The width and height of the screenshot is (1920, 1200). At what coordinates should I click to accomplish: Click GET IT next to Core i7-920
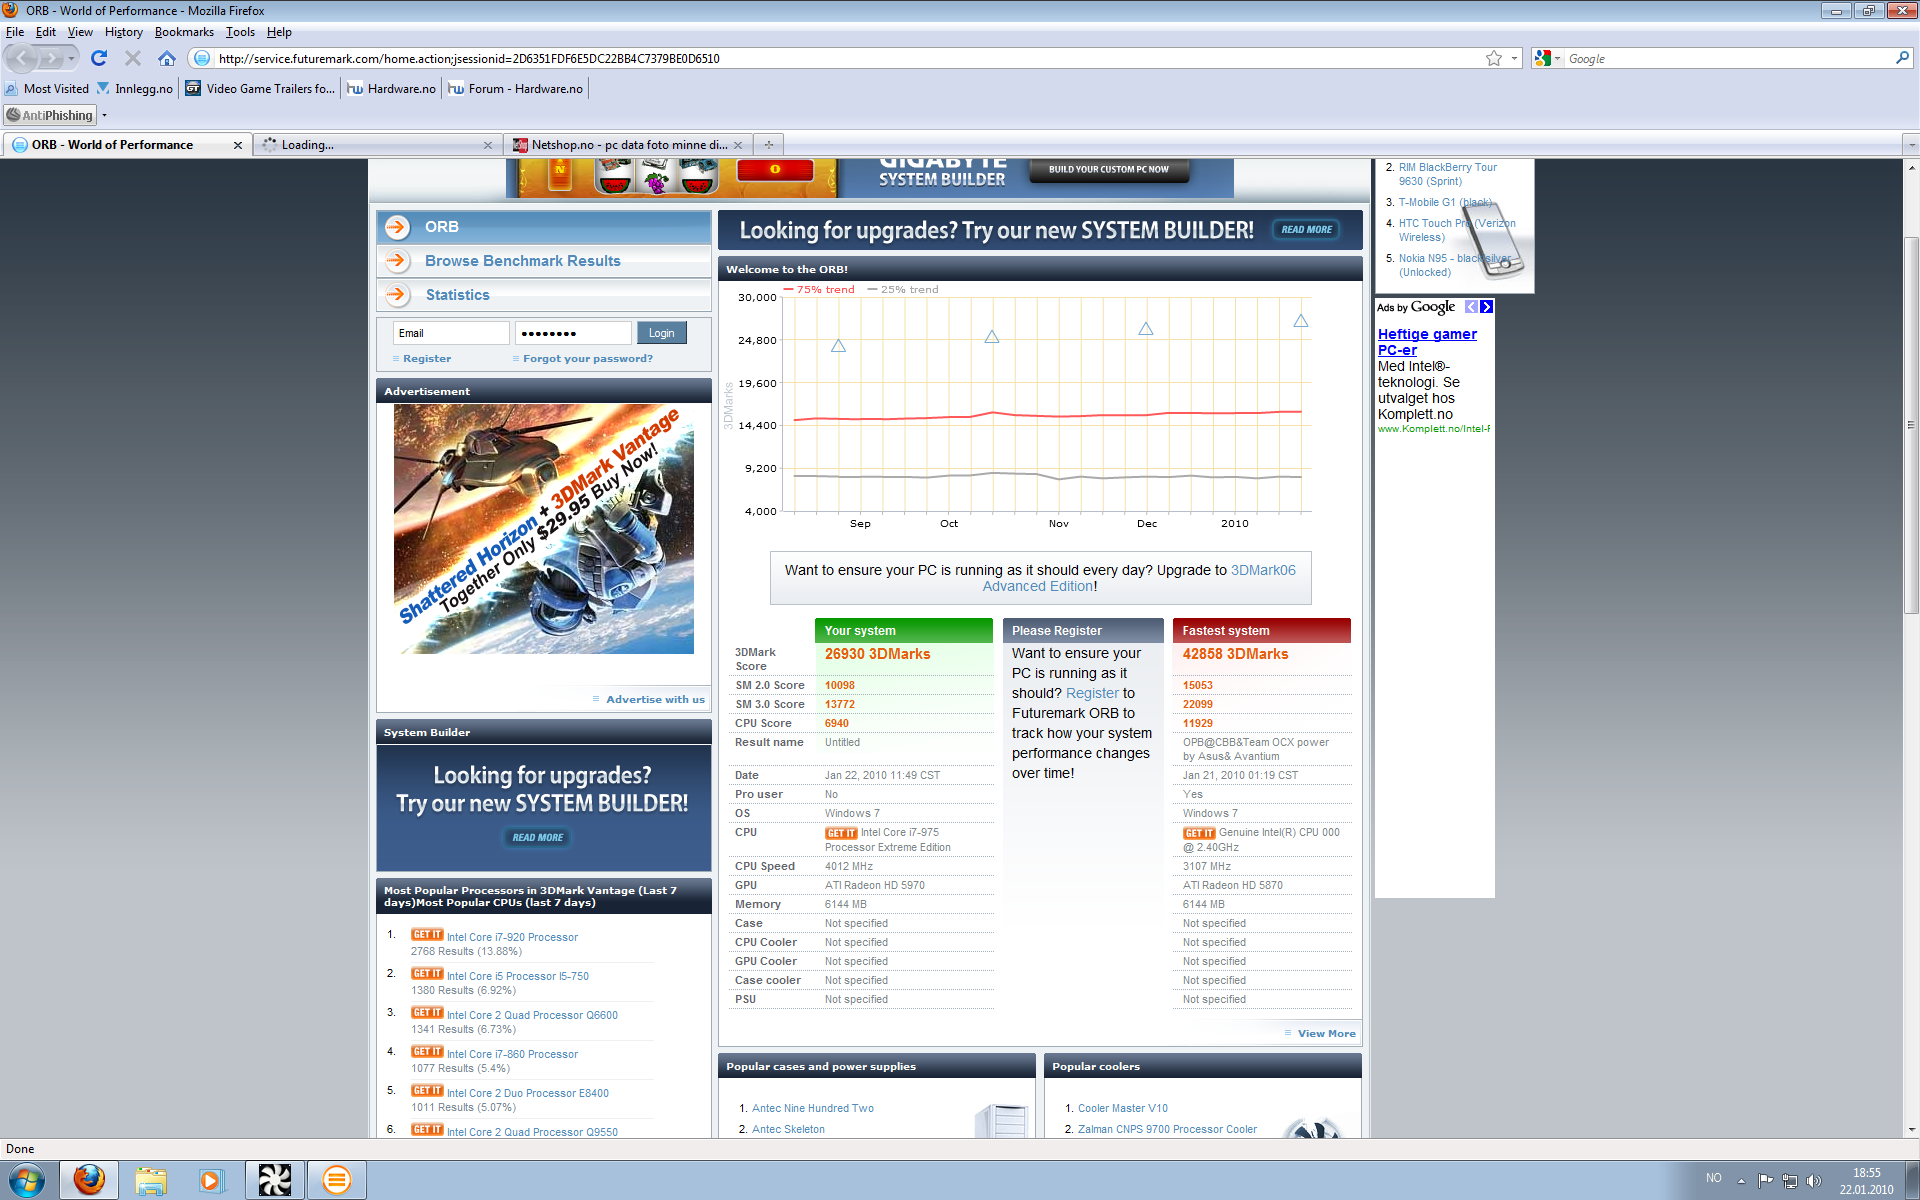[427, 935]
